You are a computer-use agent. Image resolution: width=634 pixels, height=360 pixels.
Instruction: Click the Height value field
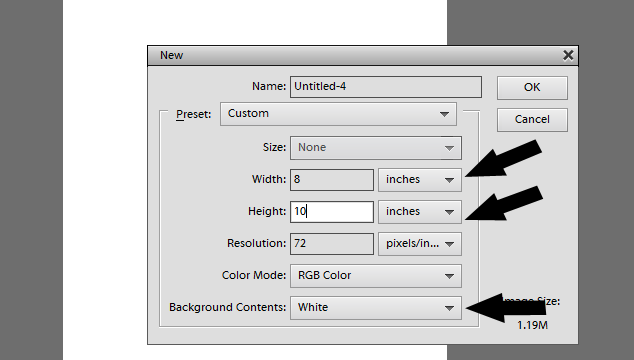[332, 212]
